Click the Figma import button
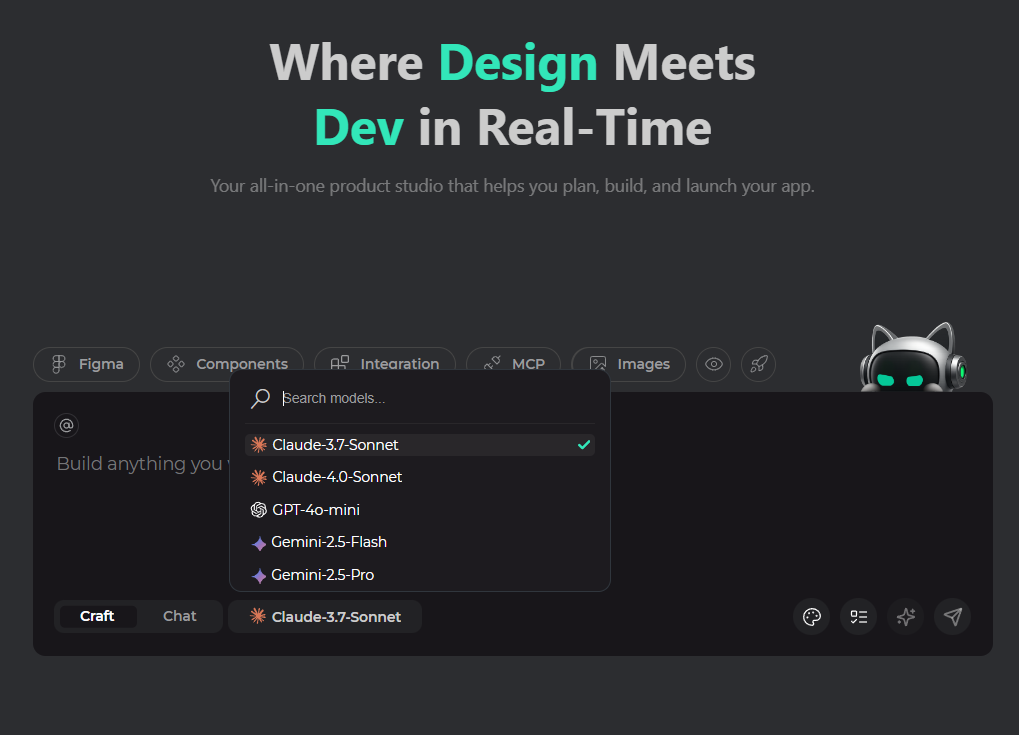The image size is (1019, 735). tap(86, 364)
